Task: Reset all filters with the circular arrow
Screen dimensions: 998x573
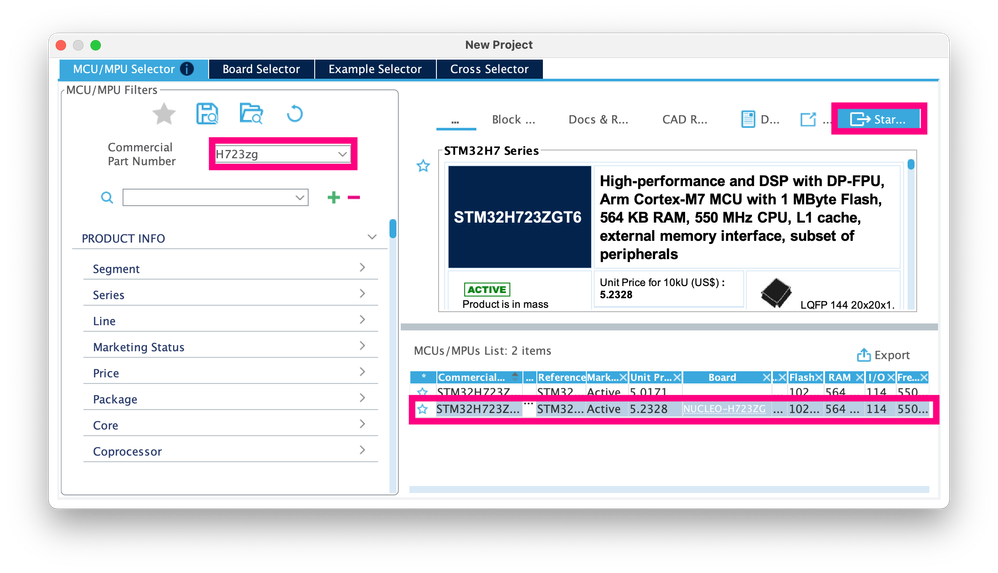Action: (294, 114)
